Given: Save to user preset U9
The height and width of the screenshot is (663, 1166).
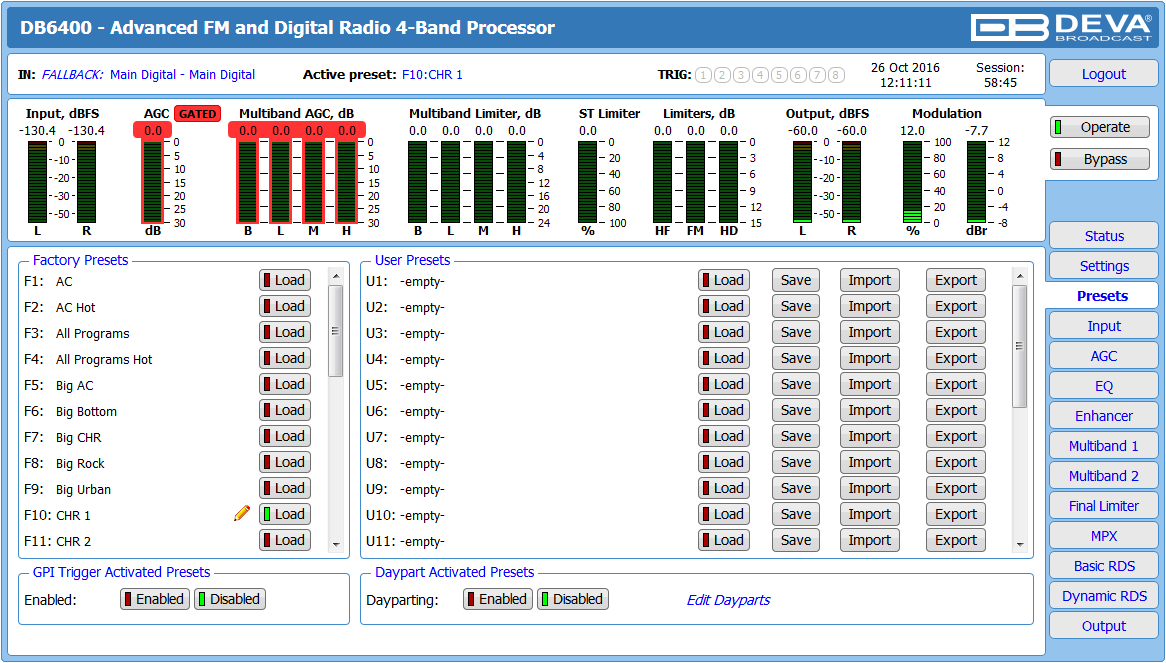Looking at the screenshot, I should coord(796,488).
